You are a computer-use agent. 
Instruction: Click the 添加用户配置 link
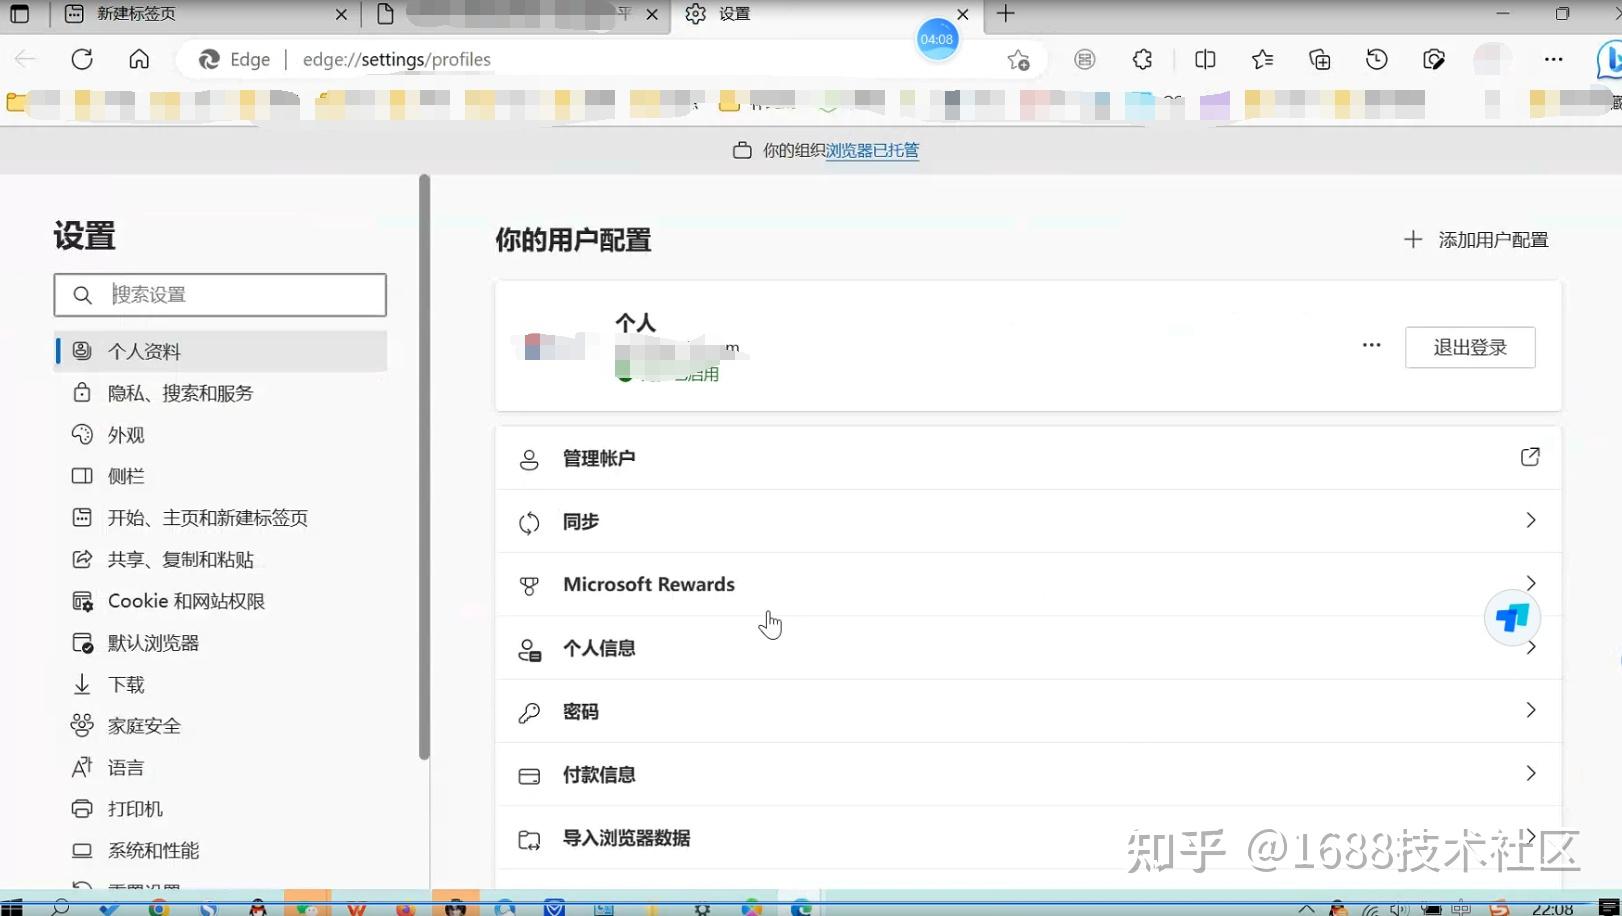1493,239
